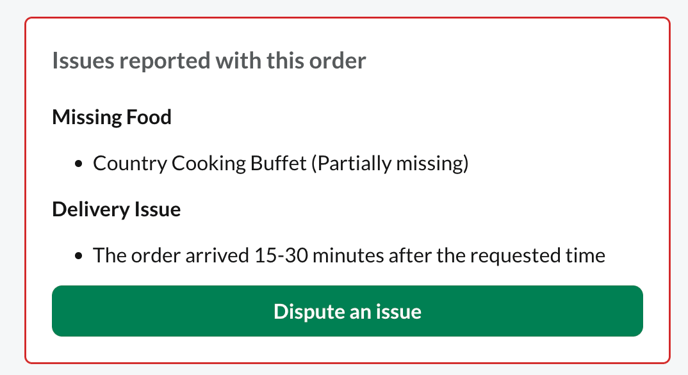
Task: Select the Missing Food subheading
Action: pos(111,117)
